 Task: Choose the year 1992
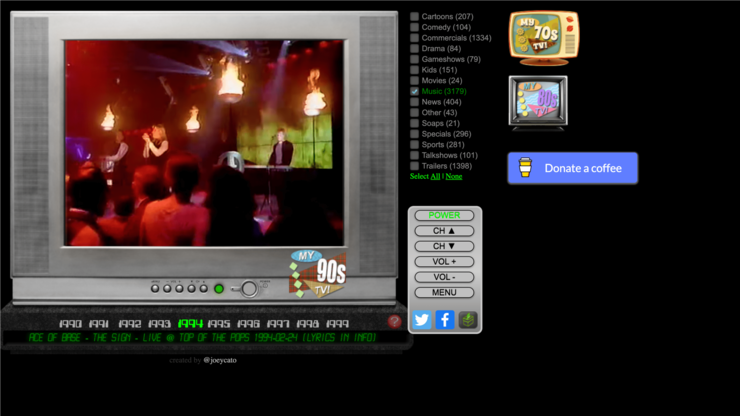point(130,324)
